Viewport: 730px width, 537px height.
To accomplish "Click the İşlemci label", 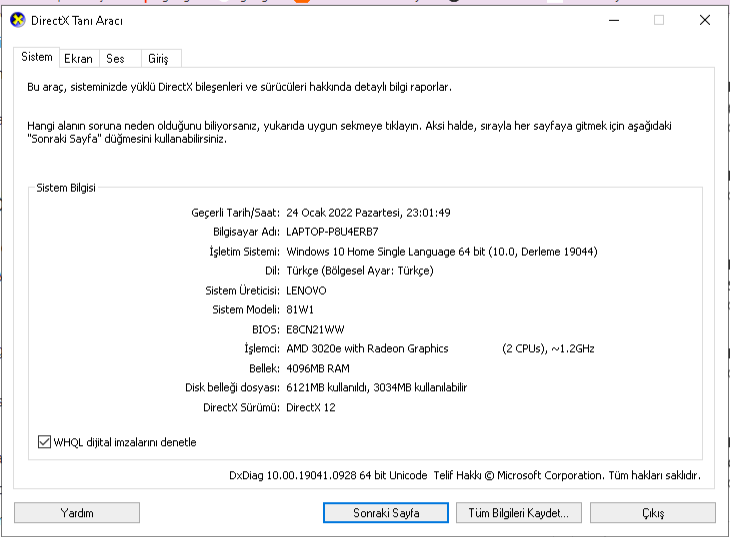I will coord(262,348).
